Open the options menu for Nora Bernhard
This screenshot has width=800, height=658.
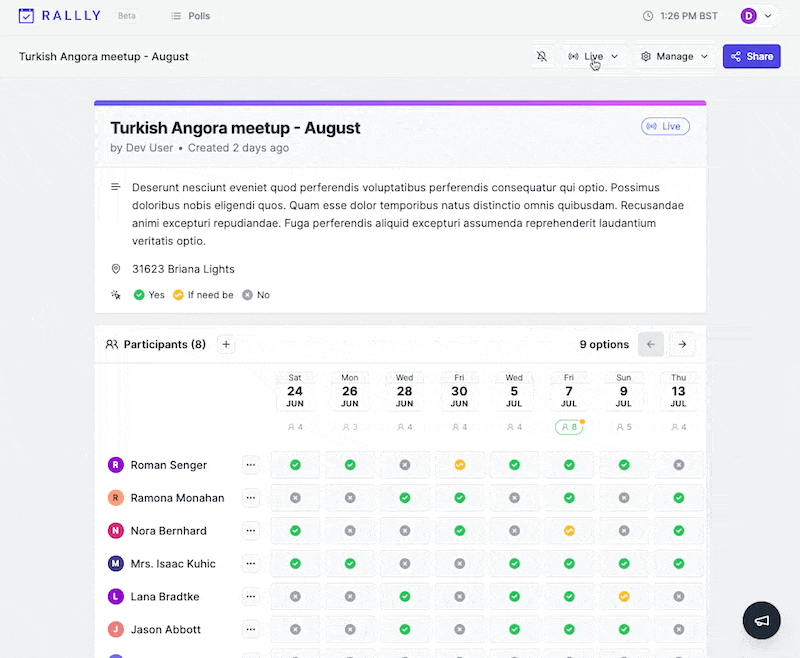tap(250, 531)
